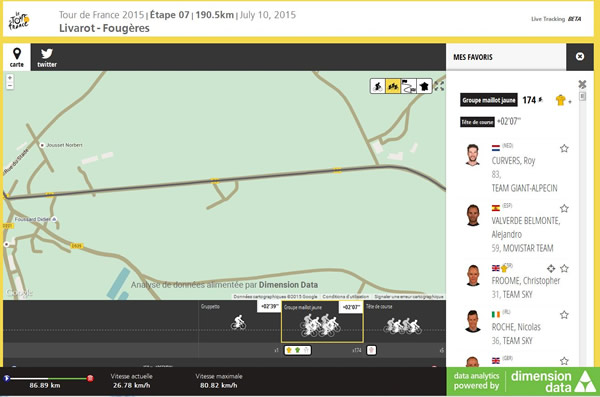
Task: Click ROCHE, Nicolas rider photo
Action: (473, 321)
